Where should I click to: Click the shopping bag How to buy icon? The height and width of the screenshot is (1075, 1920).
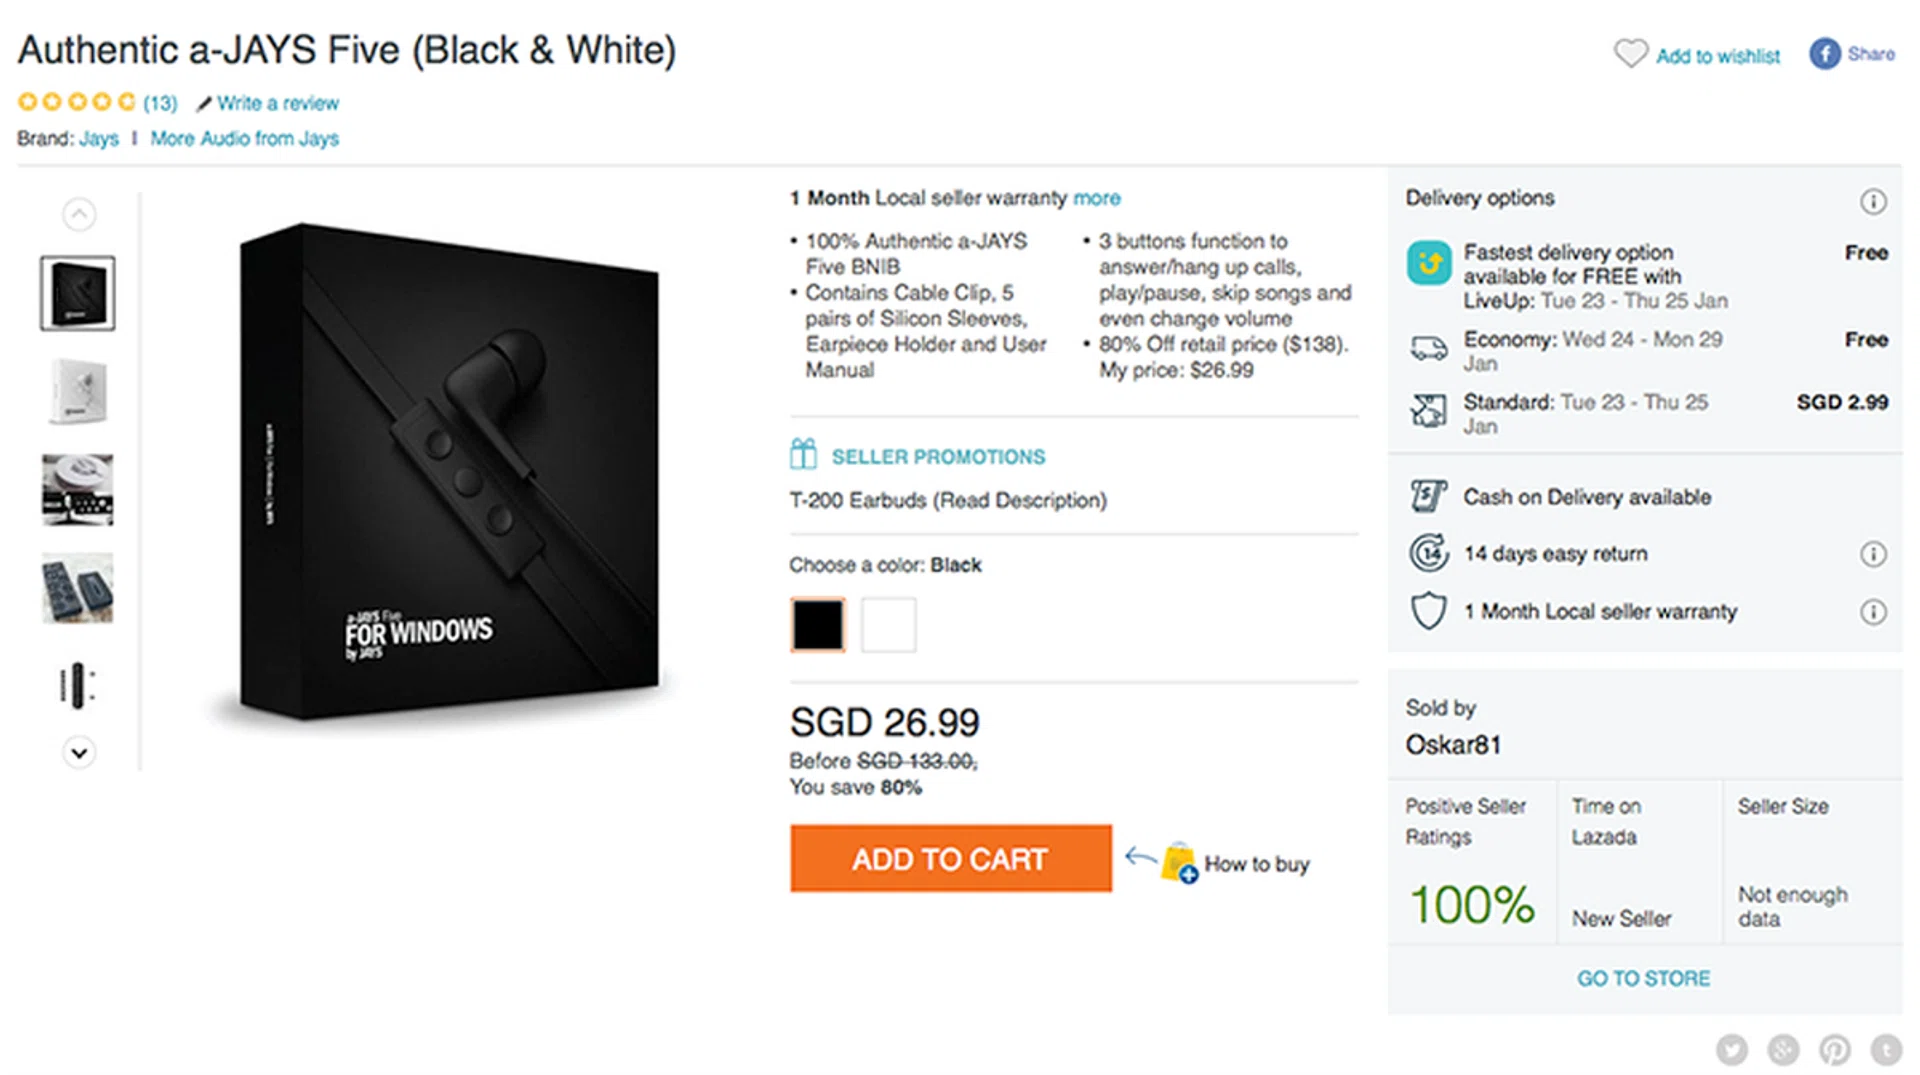(x=1179, y=862)
